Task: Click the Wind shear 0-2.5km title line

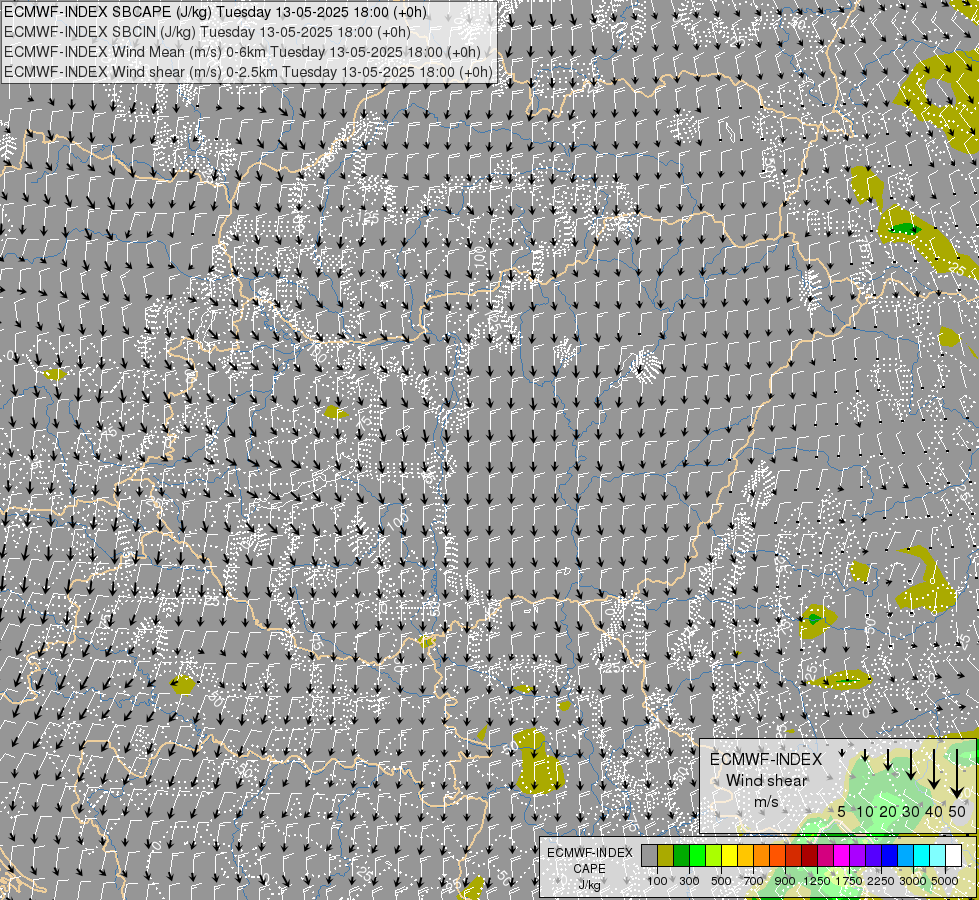Action: [x=248, y=72]
